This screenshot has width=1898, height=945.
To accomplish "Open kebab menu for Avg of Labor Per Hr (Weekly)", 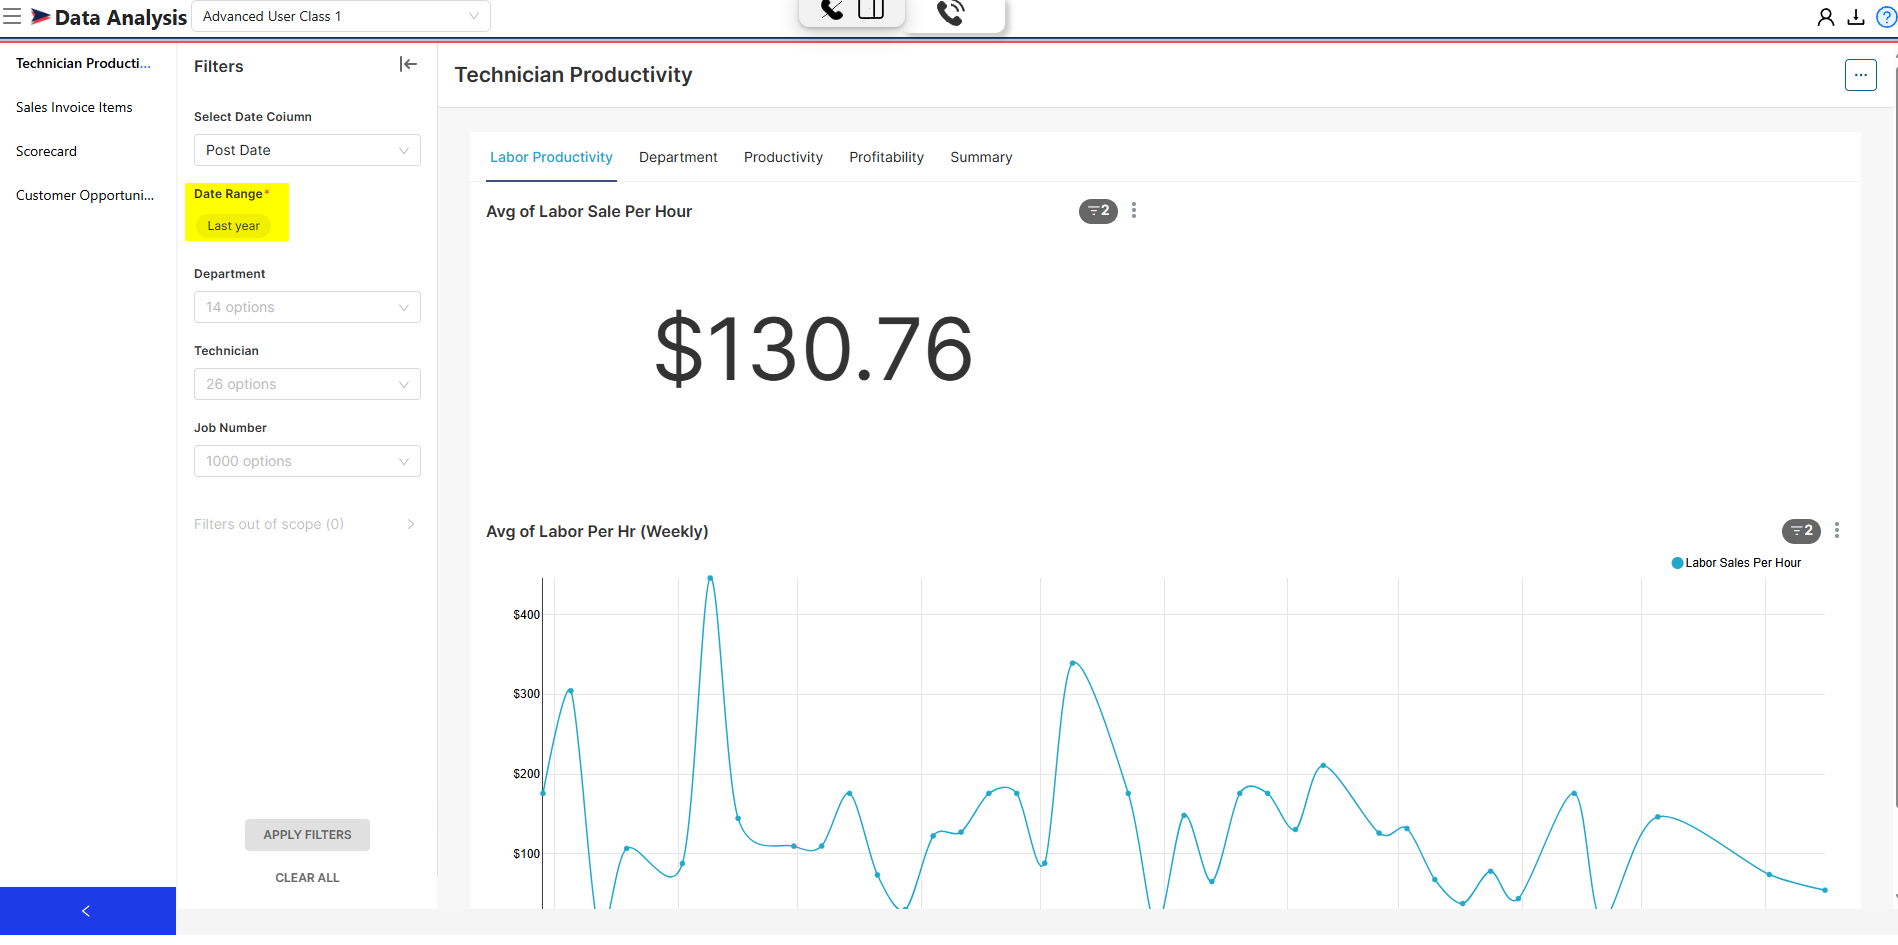I will coord(1837,531).
